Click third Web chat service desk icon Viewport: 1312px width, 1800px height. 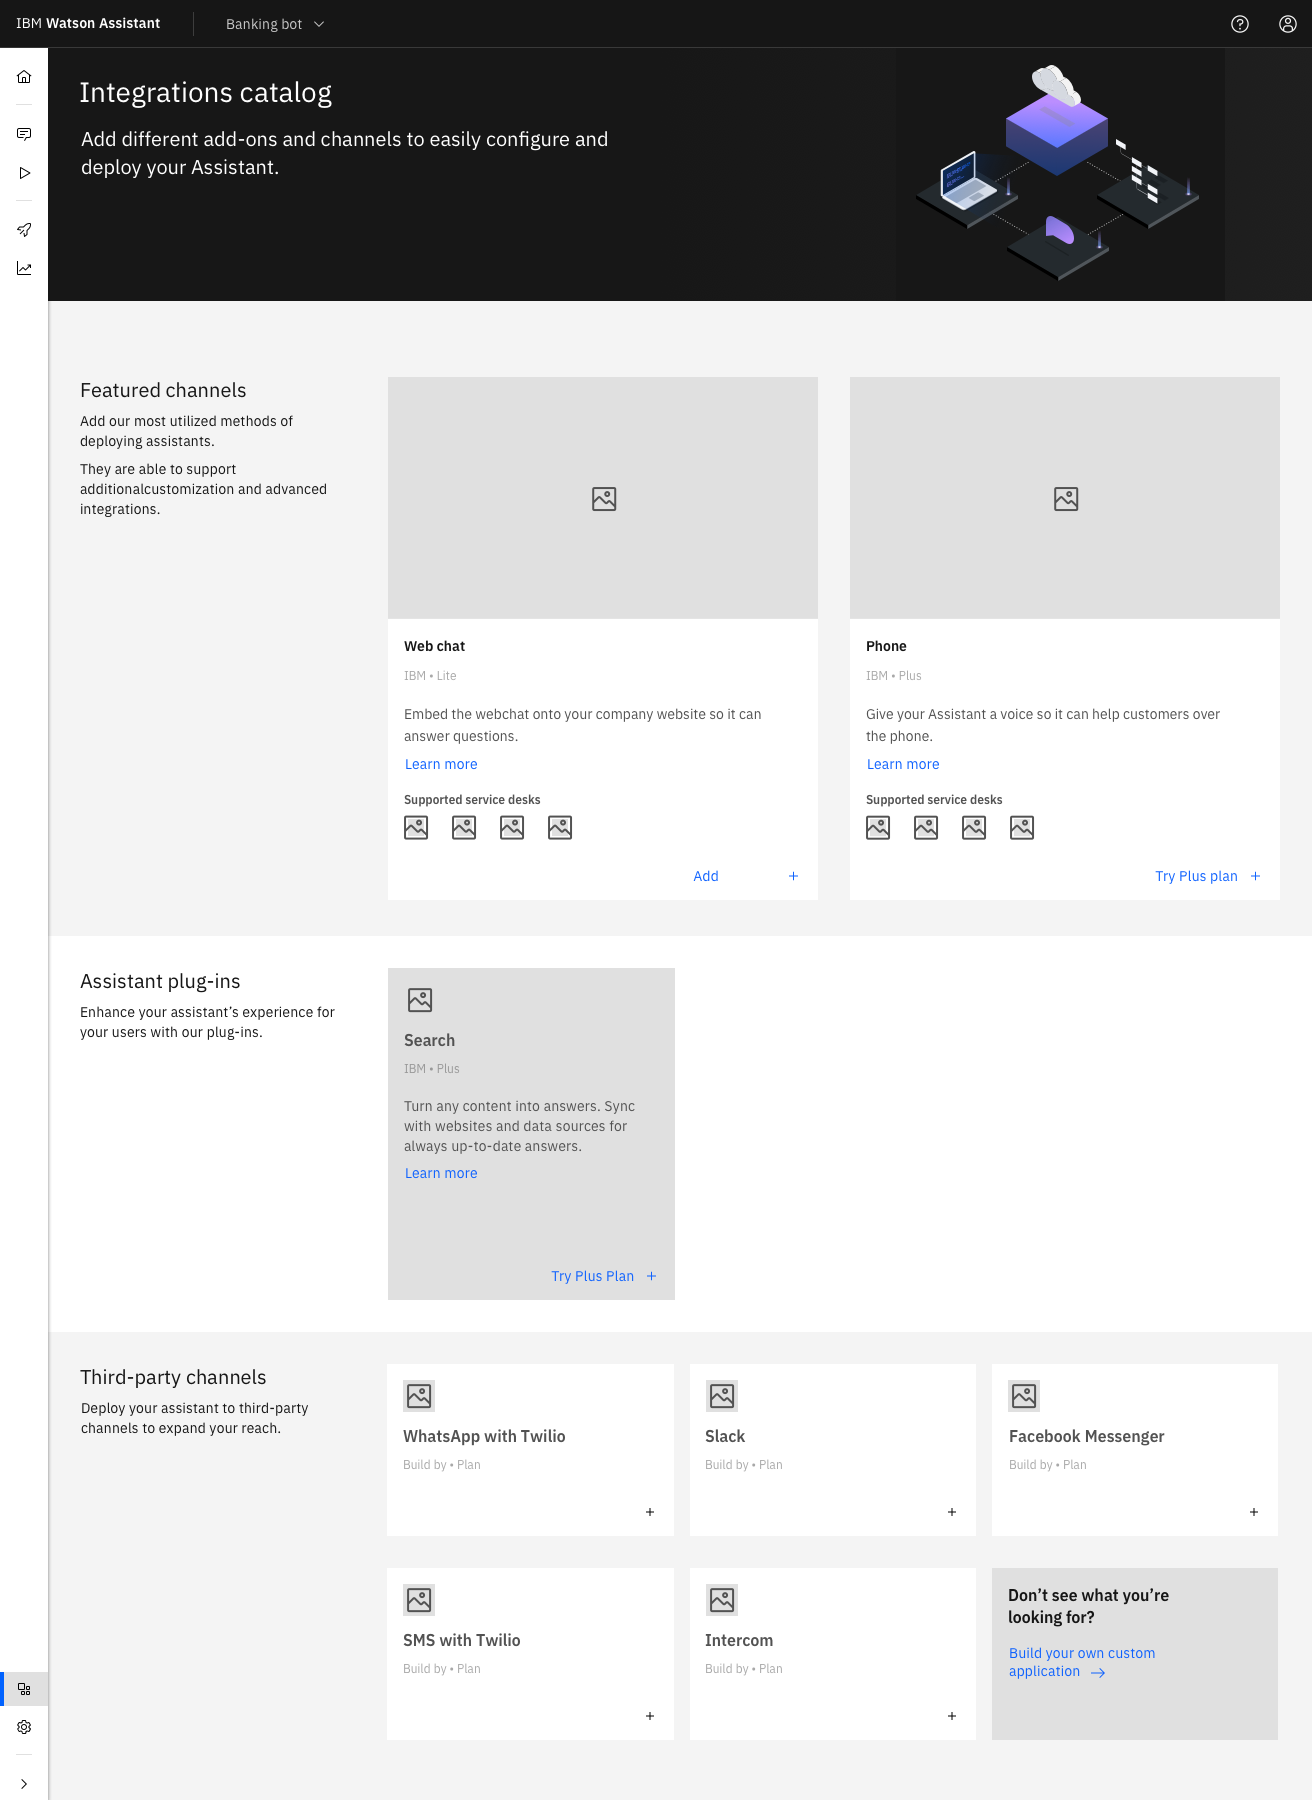[512, 828]
